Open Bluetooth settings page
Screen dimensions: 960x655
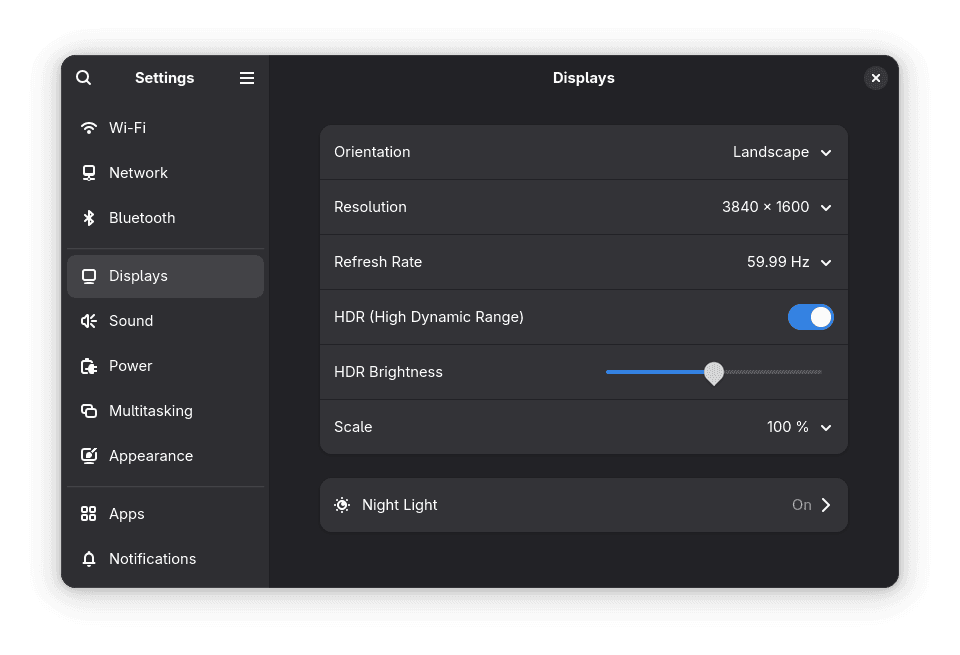[x=165, y=218]
